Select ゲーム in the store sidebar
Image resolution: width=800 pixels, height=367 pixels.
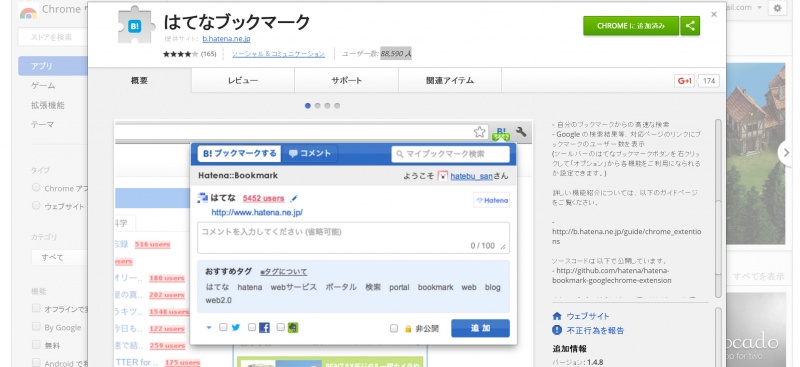pos(43,86)
